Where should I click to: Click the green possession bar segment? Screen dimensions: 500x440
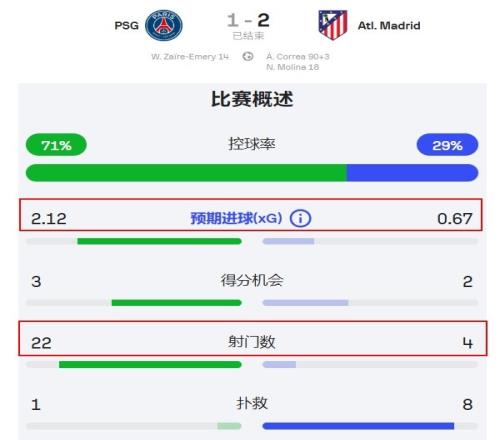click(186, 173)
